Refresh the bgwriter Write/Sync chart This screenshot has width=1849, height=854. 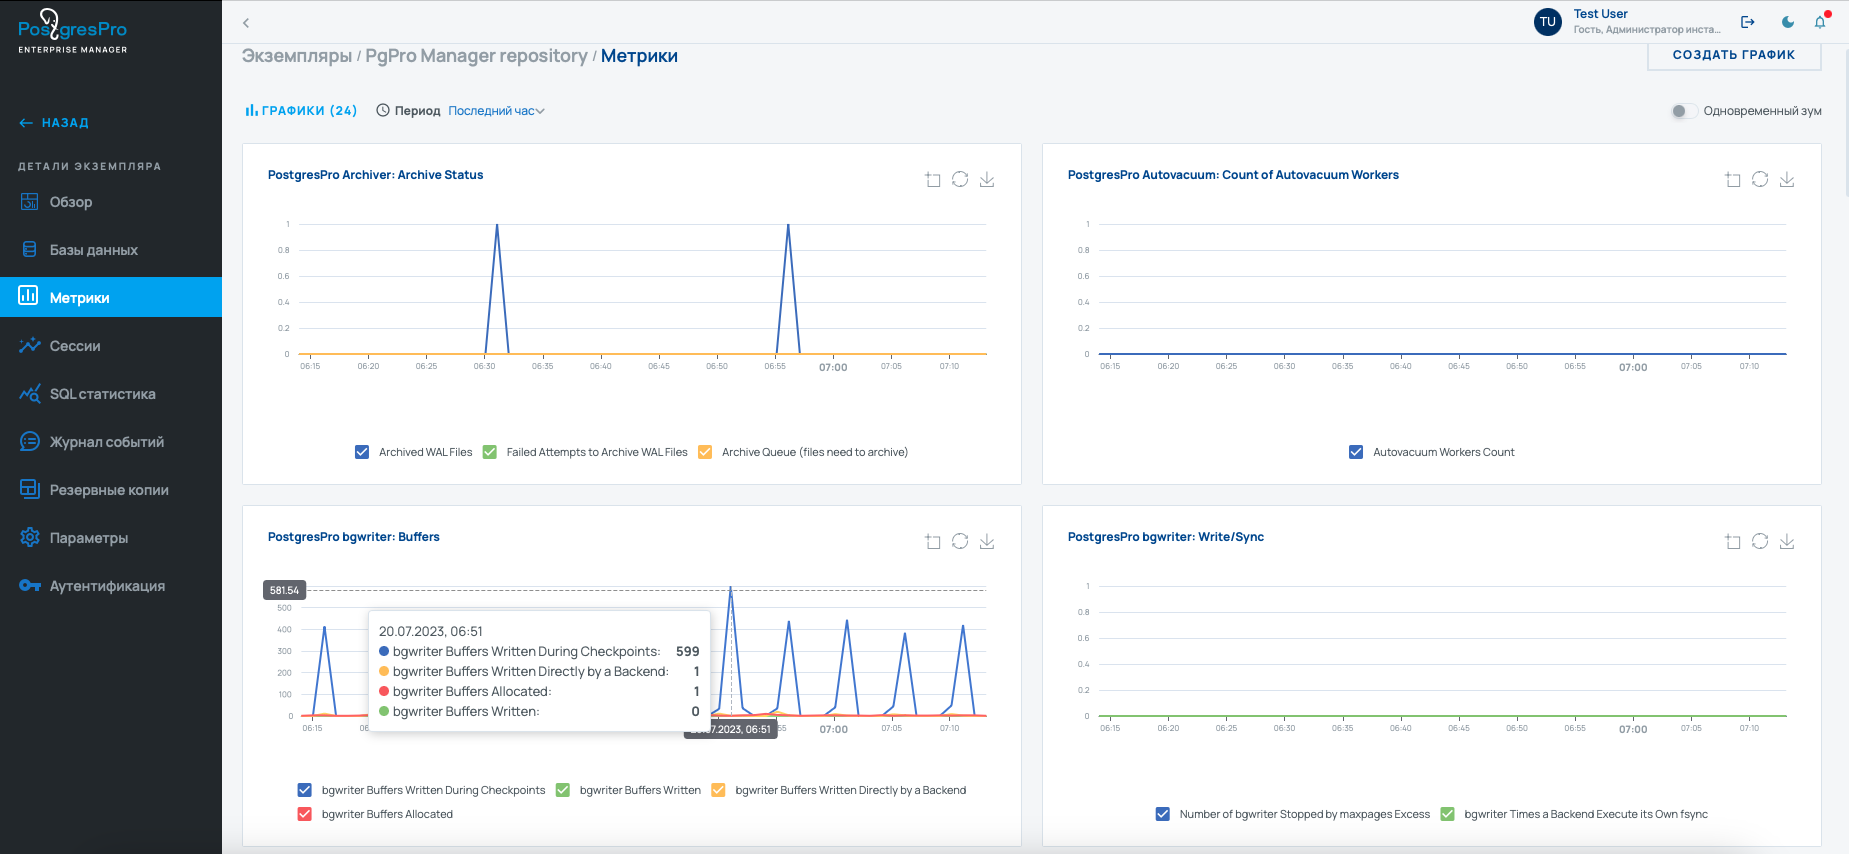tap(1760, 541)
